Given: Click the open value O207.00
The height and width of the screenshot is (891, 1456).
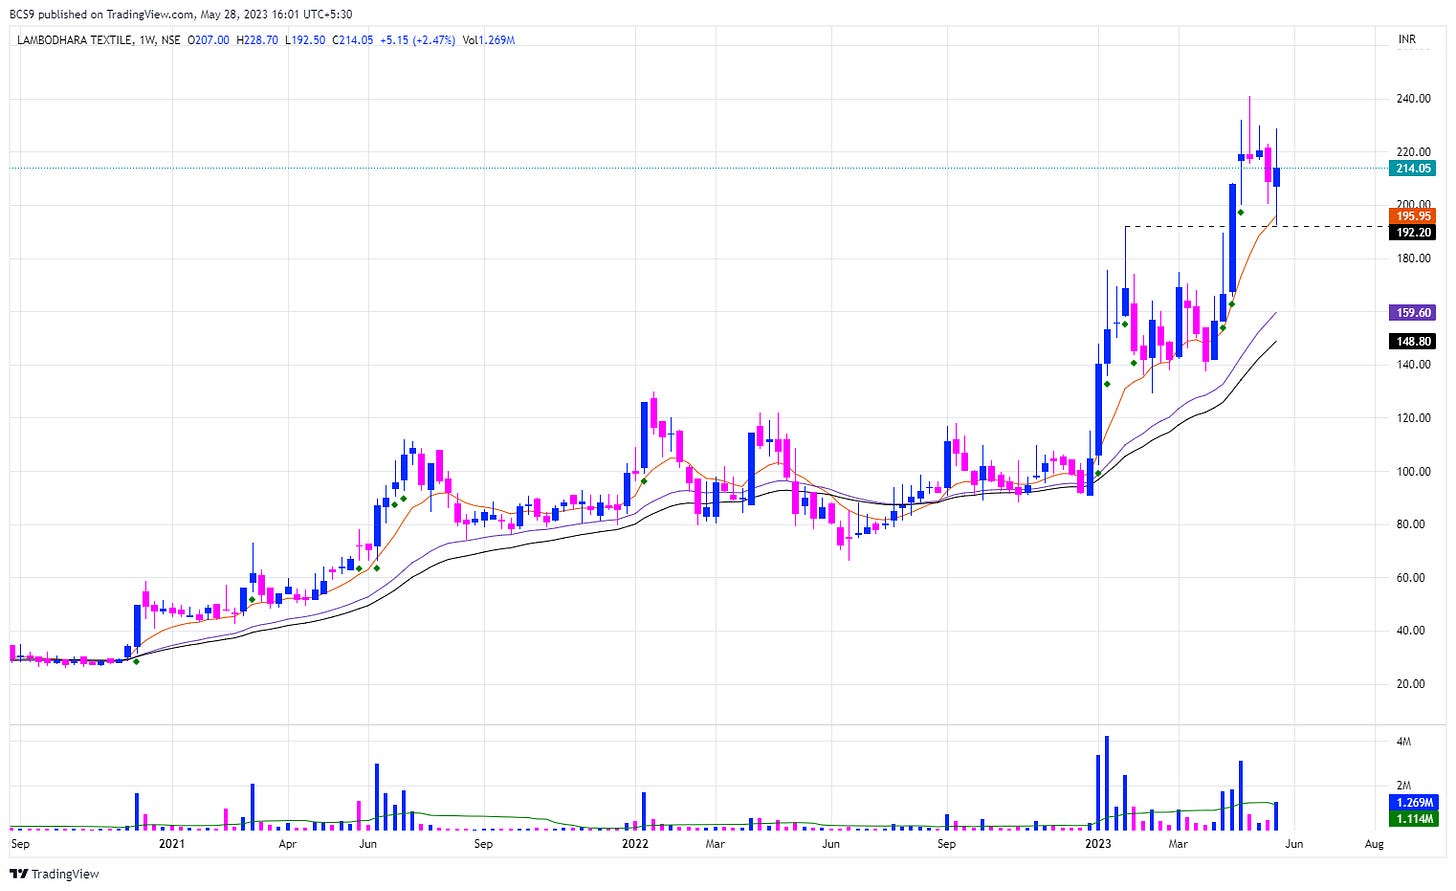Looking at the screenshot, I should (208, 40).
